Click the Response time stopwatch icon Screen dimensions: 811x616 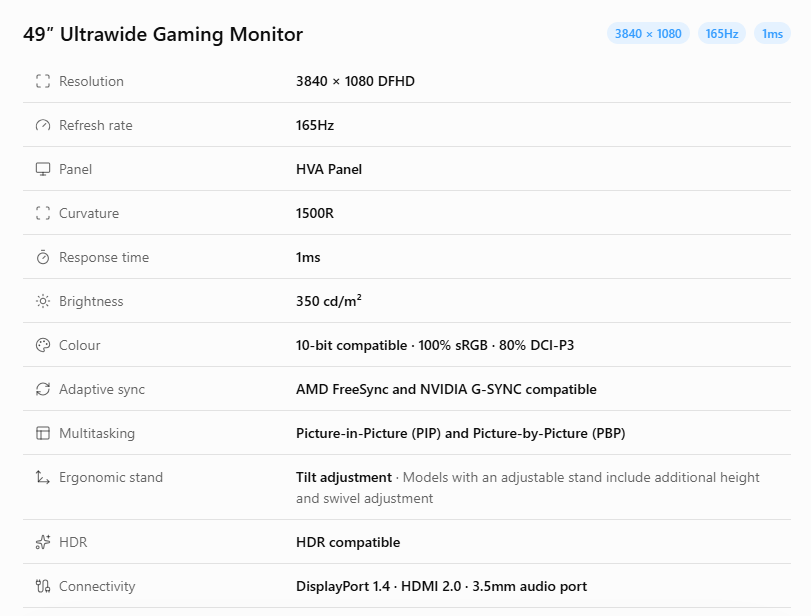[x=43, y=257]
